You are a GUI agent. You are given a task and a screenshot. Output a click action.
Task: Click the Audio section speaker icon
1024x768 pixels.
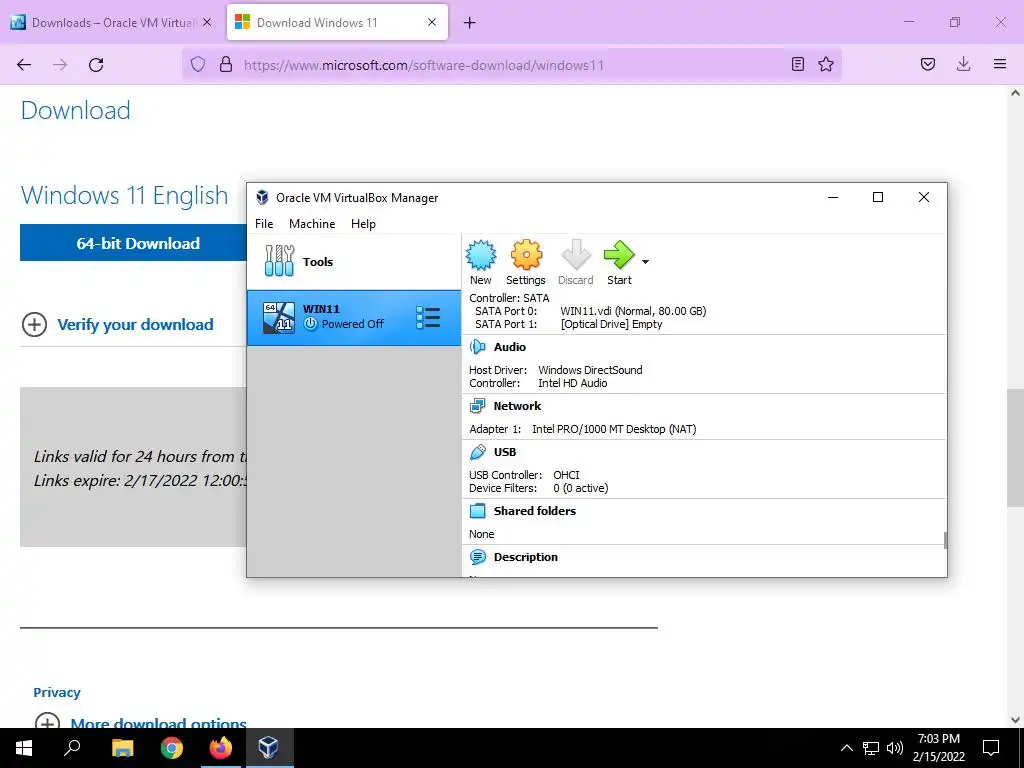click(477, 347)
